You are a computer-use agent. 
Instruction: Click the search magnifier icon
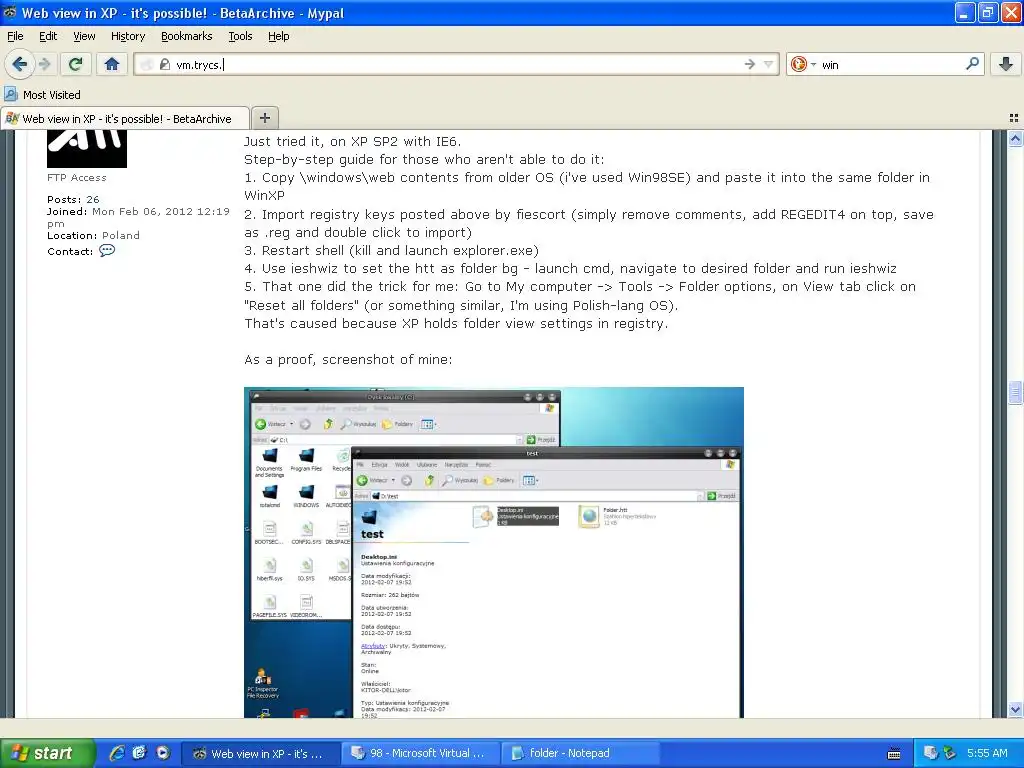tap(972, 64)
